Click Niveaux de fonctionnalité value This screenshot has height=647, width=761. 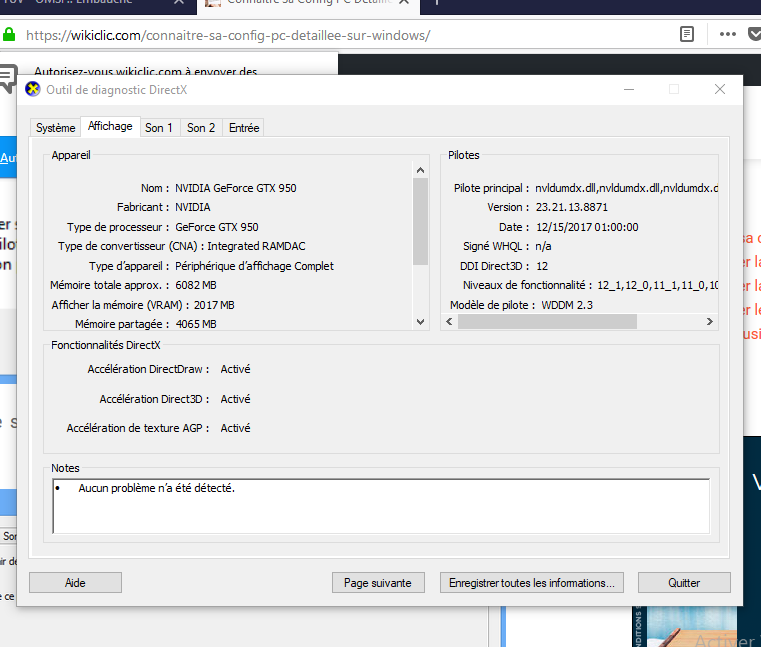pyautogui.click(x=658, y=285)
